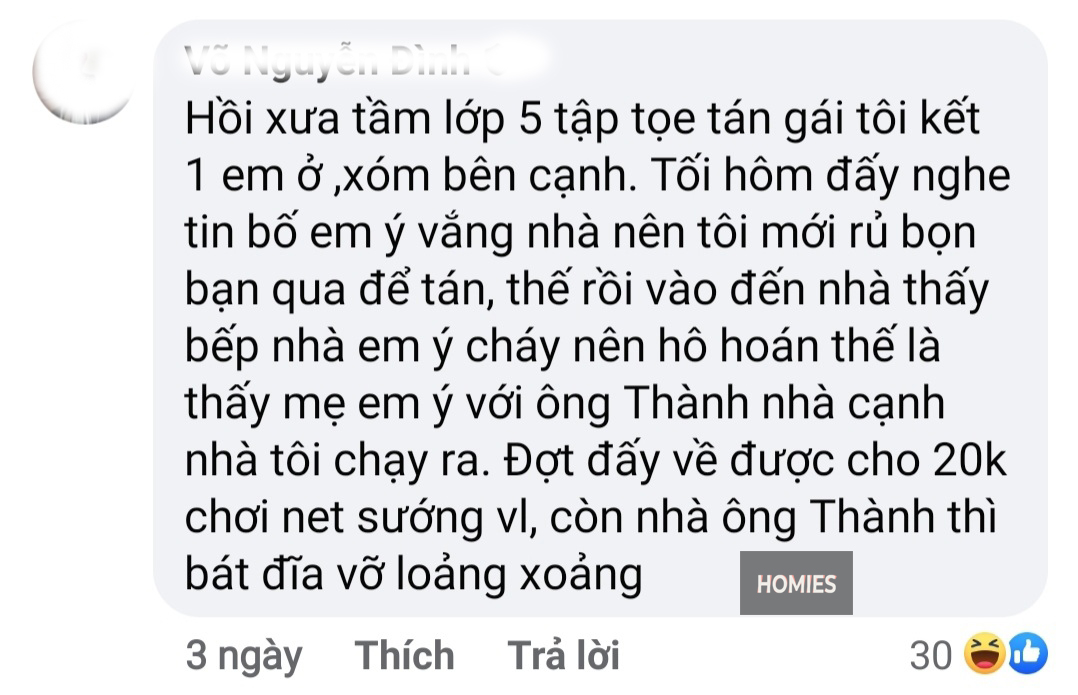Click the blue thumbs-up Like reaction icon
Image resolution: width=1078 pixels, height=695 pixels.
[1028, 654]
